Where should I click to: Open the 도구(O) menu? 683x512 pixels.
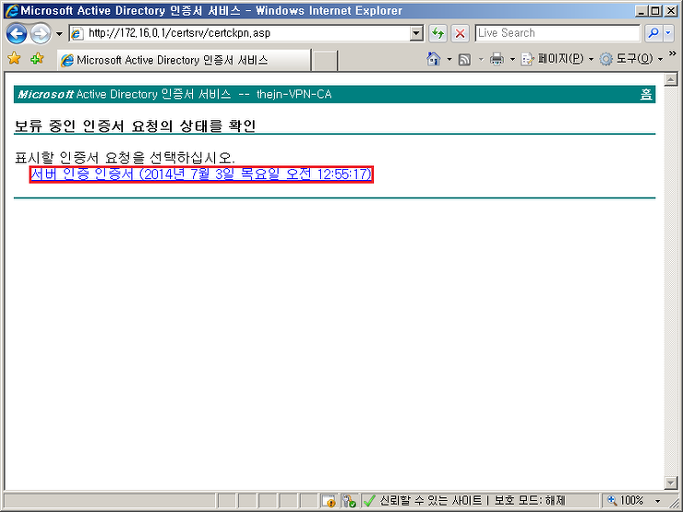tap(631, 59)
